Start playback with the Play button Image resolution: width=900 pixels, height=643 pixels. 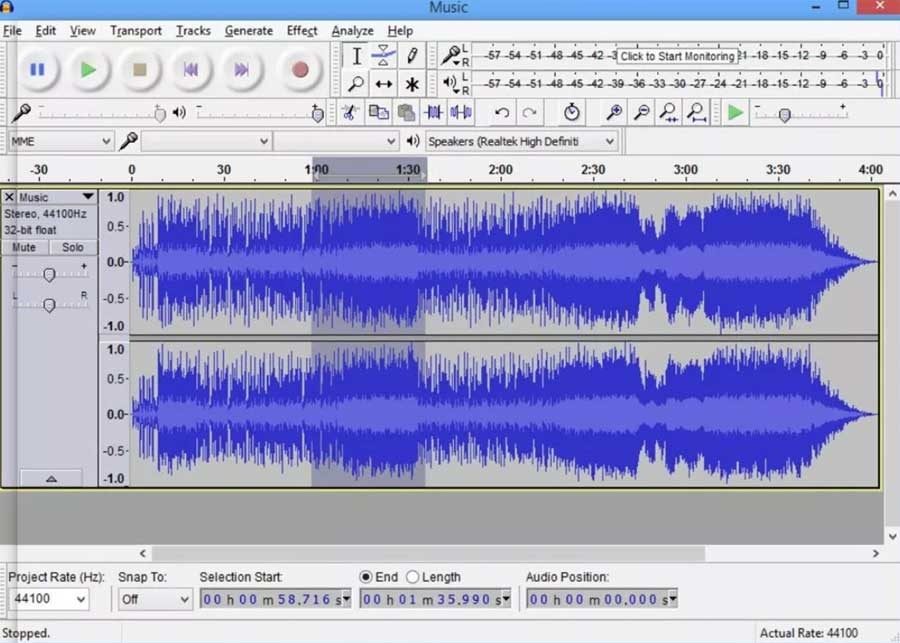tap(88, 69)
